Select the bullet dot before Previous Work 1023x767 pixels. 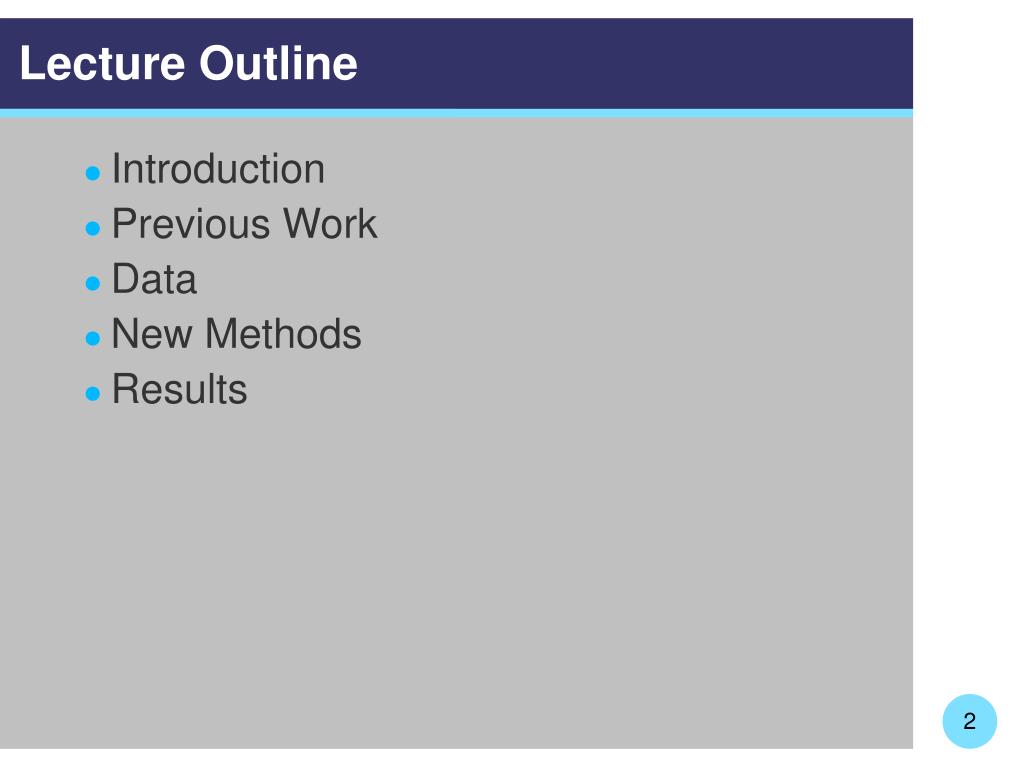click(x=93, y=228)
